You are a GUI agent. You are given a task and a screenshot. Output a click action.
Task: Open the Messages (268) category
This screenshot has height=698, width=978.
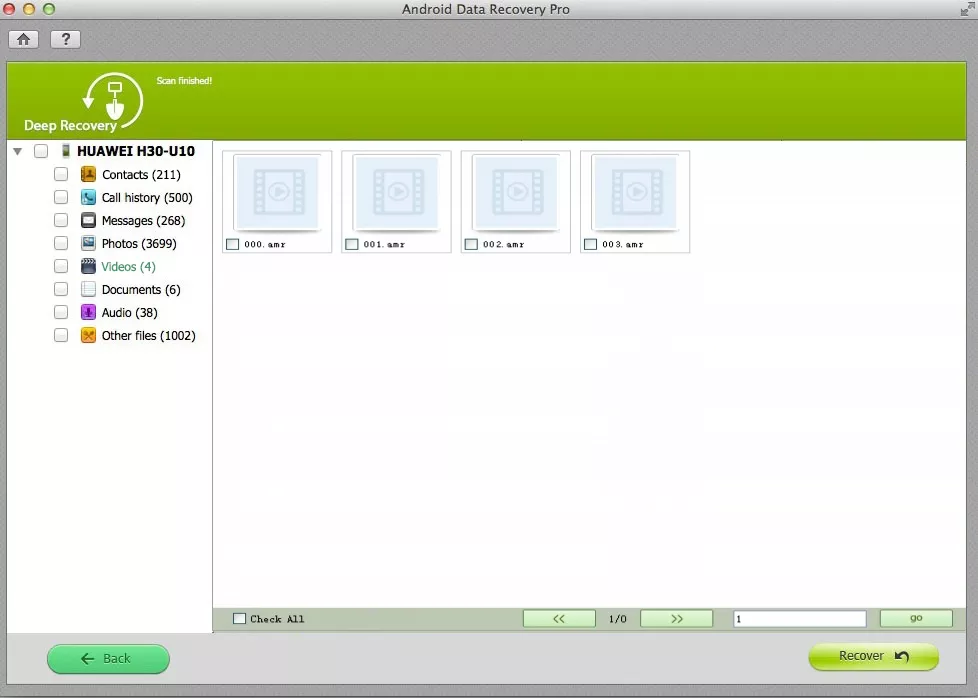(x=143, y=221)
